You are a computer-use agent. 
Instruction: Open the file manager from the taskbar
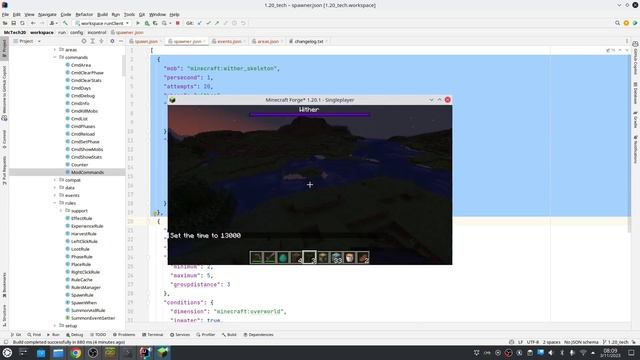(58, 353)
